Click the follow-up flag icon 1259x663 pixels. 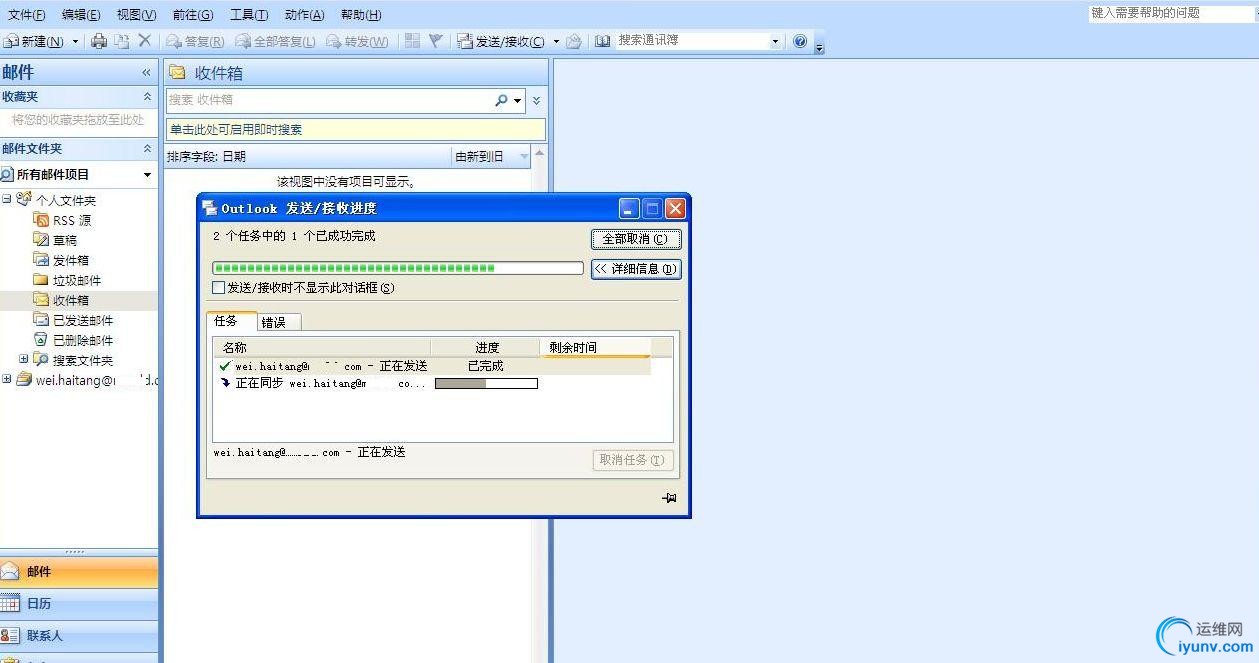pyautogui.click(x=436, y=41)
